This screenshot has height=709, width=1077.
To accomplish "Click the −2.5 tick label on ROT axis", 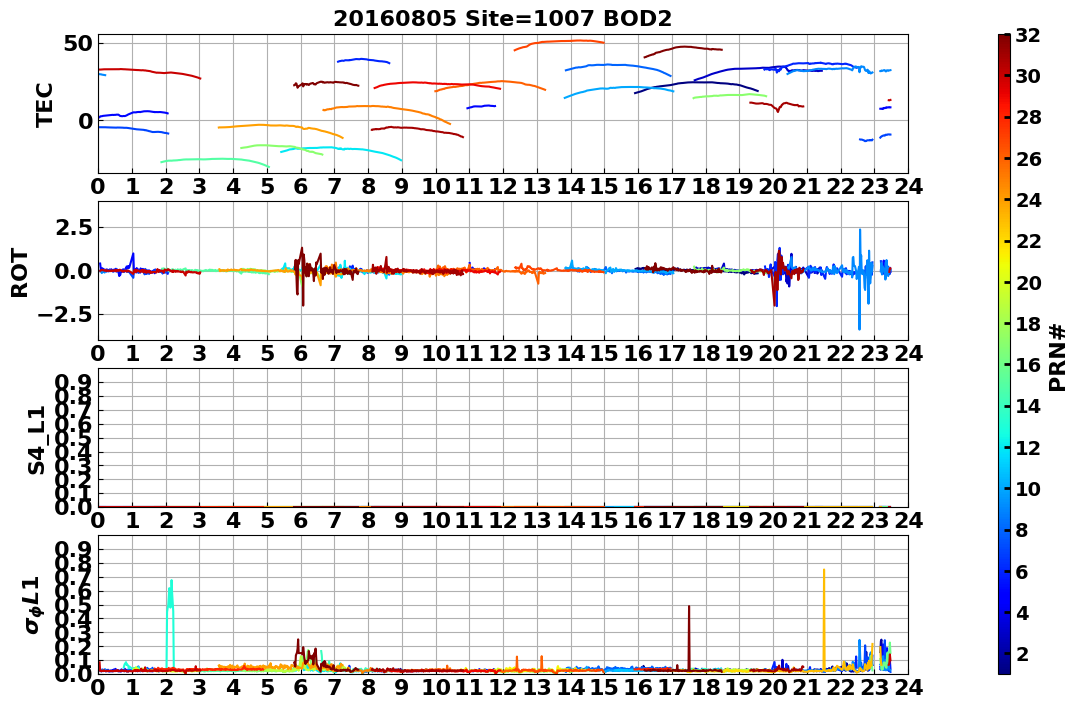I will [63, 315].
